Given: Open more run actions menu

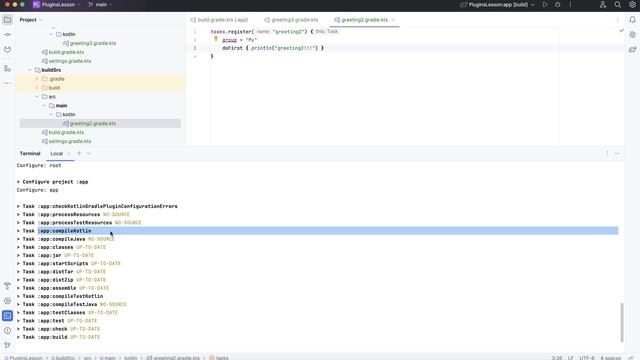Looking at the screenshot, I should click(570, 4).
